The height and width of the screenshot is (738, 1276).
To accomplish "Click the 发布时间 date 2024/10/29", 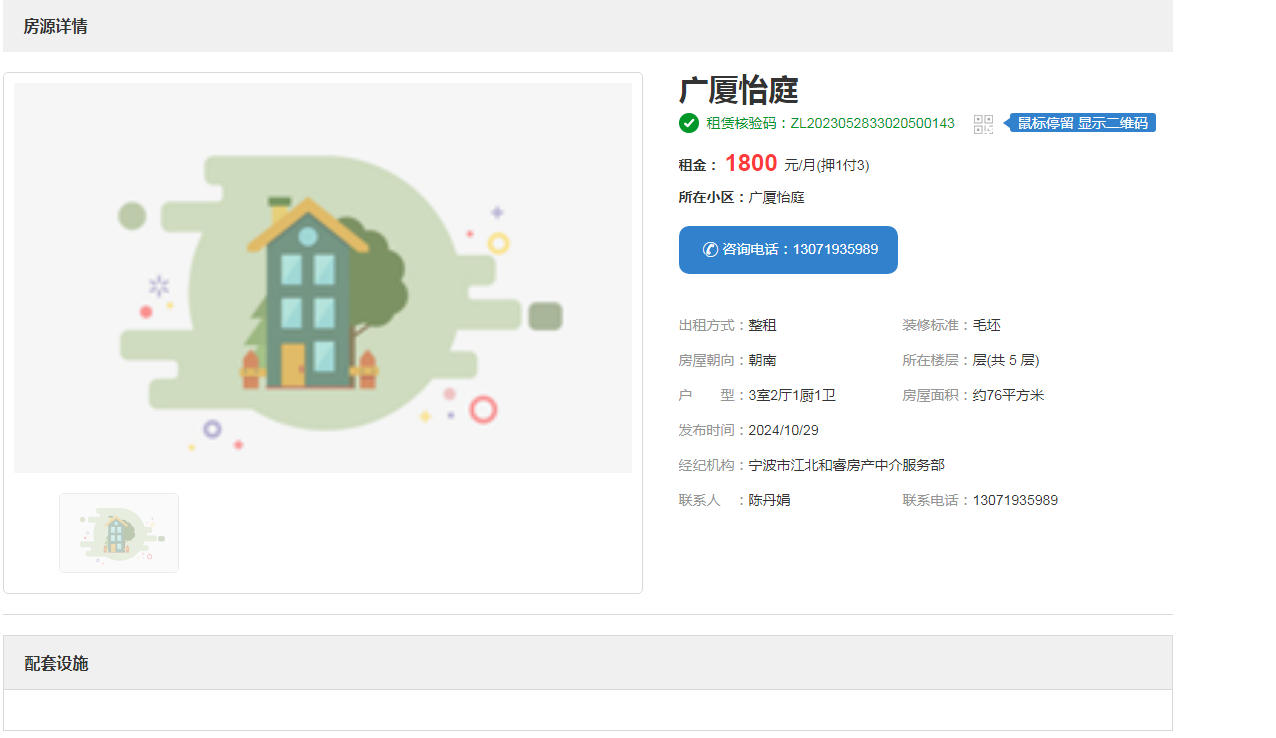I will point(783,430).
